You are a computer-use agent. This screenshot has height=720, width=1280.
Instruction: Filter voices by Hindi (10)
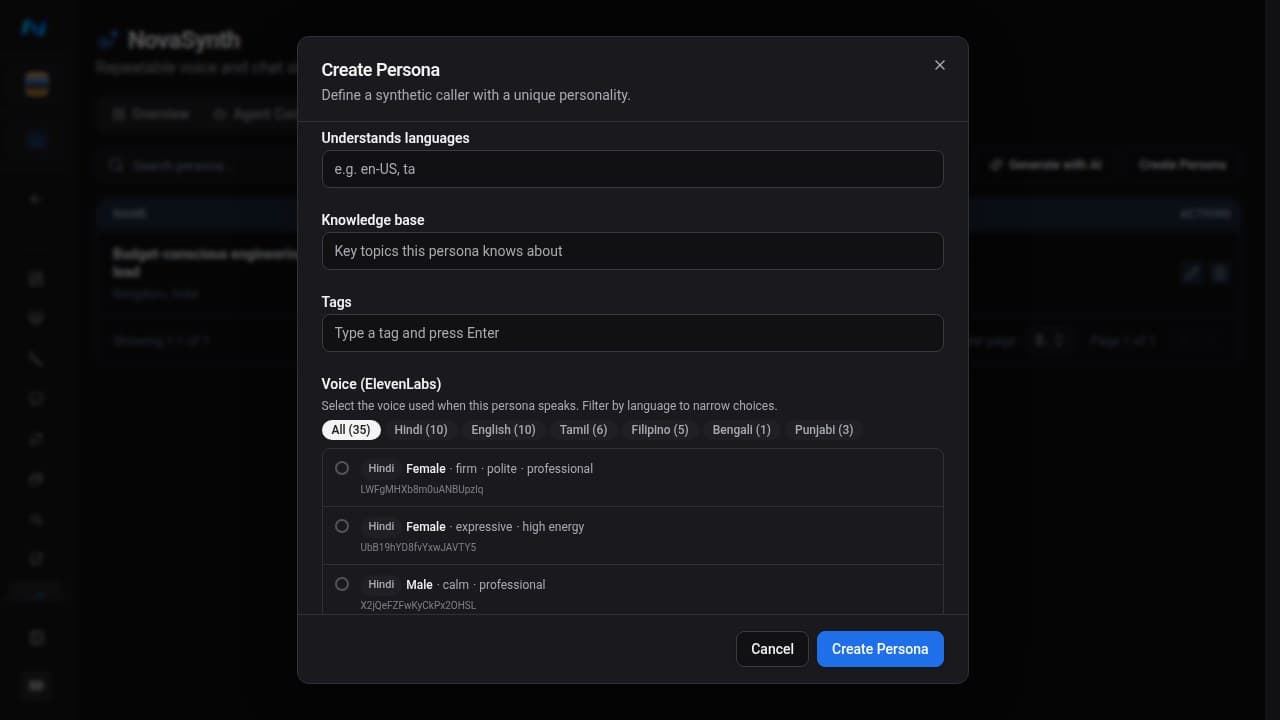coord(421,430)
